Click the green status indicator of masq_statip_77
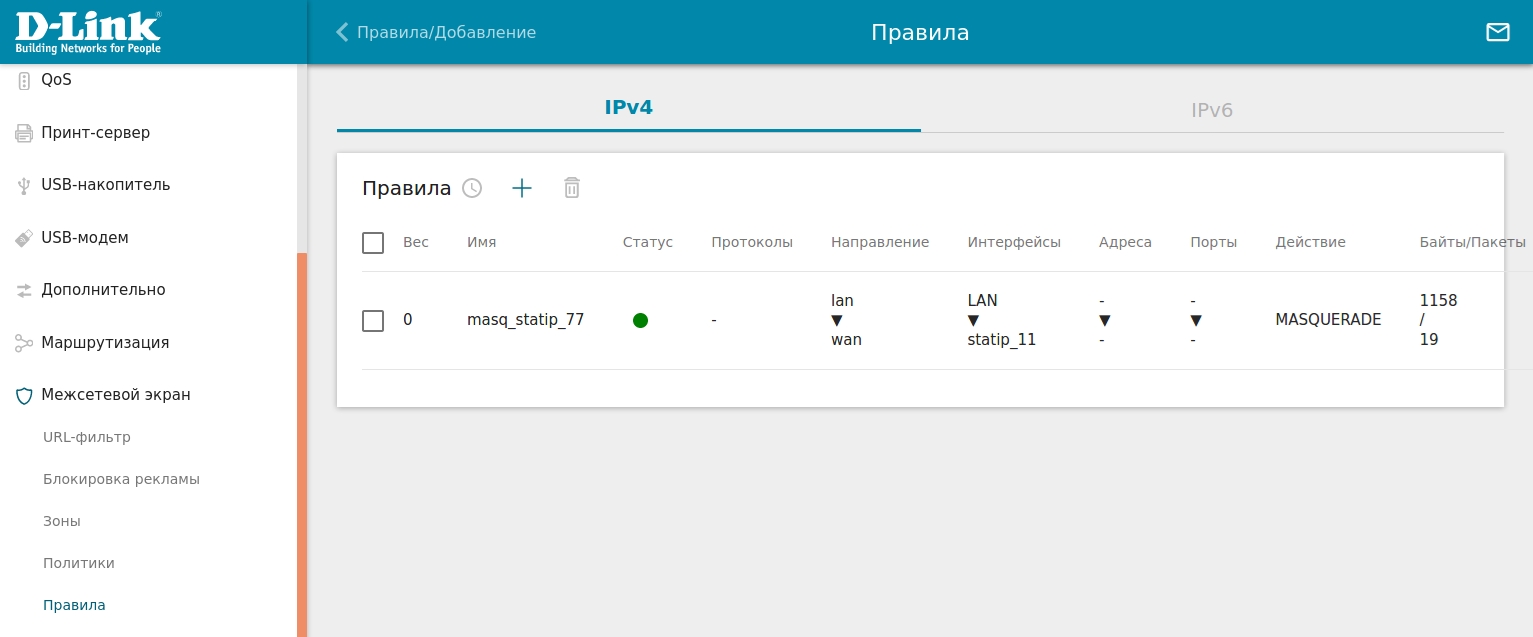This screenshot has height=637, width=1533. tap(640, 320)
